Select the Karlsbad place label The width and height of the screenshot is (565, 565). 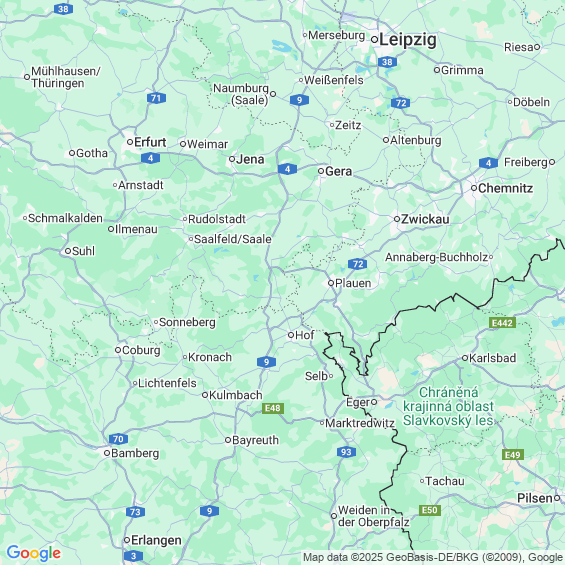[x=492, y=358]
